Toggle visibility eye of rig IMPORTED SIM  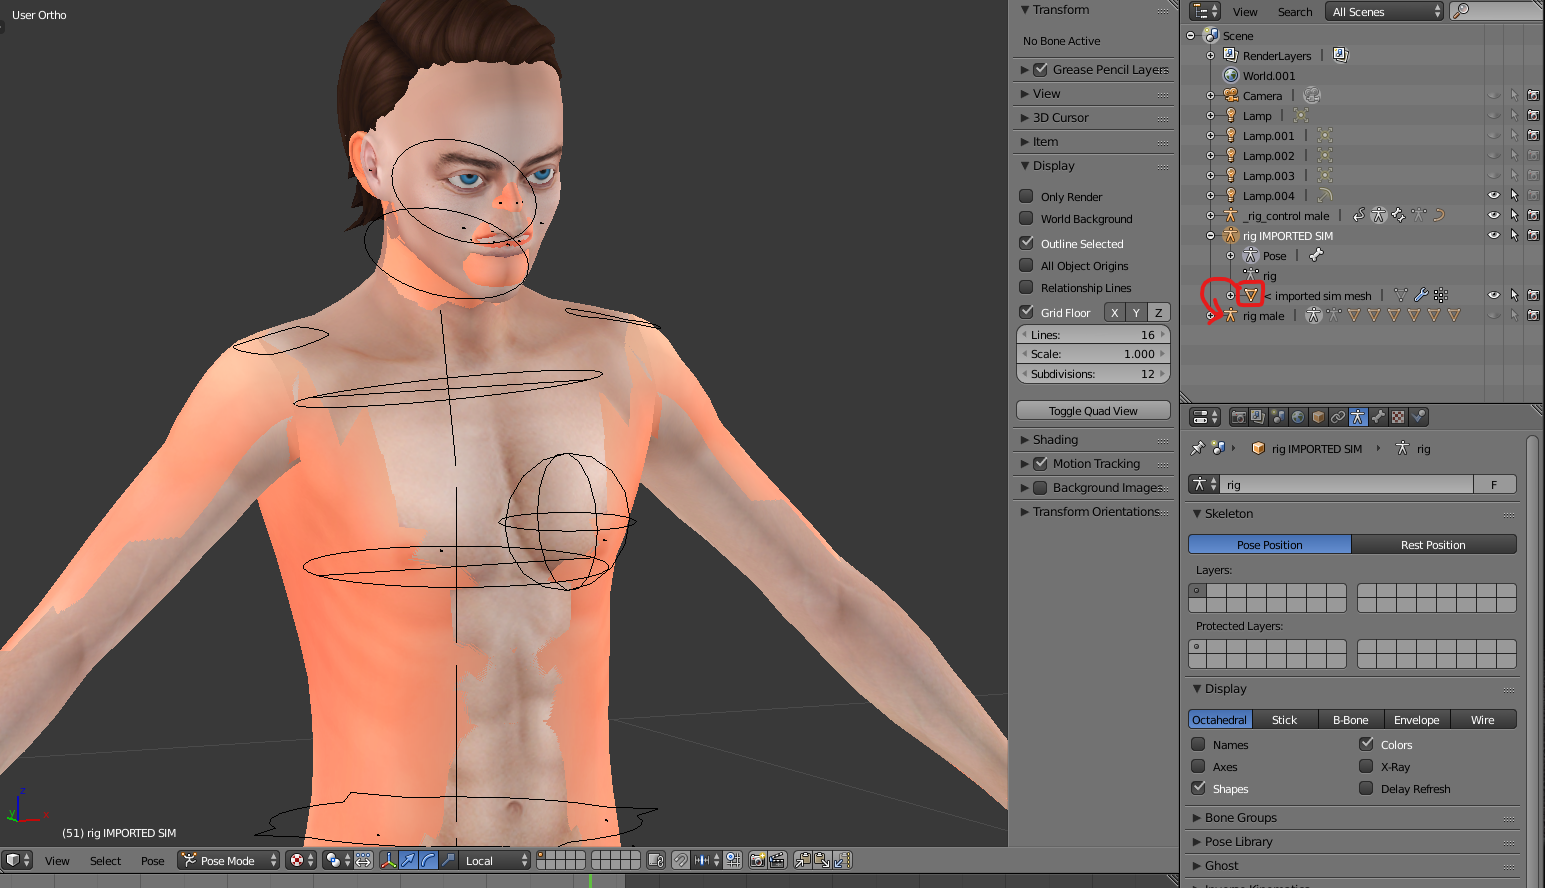point(1493,235)
